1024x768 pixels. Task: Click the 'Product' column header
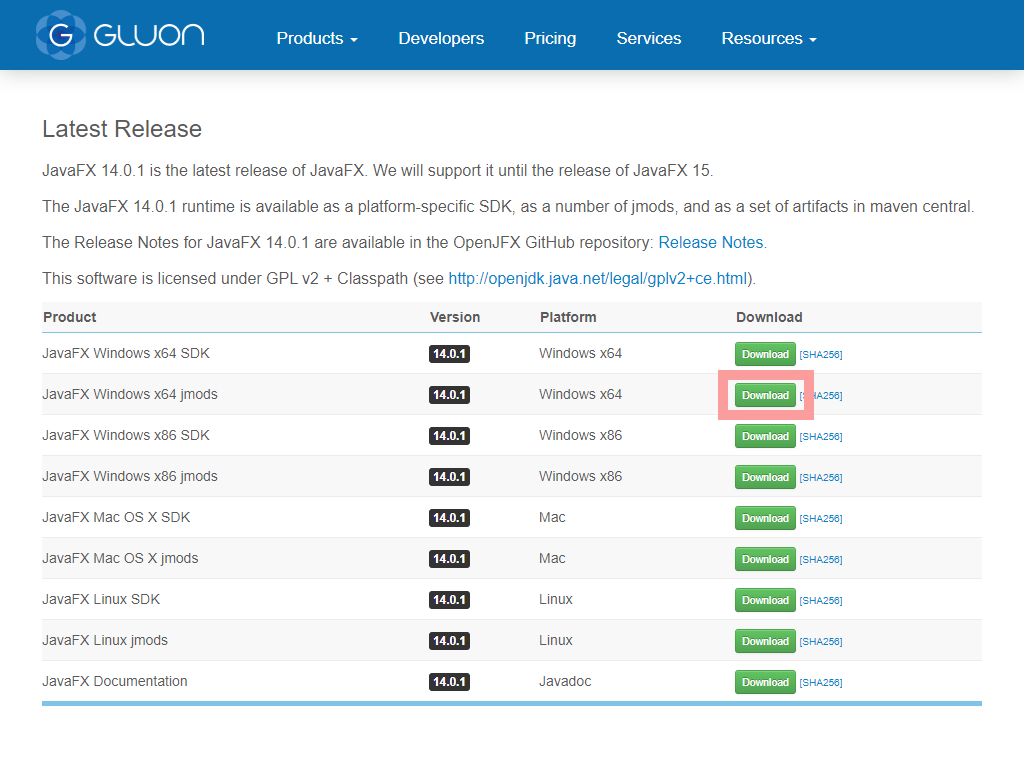(70, 317)
